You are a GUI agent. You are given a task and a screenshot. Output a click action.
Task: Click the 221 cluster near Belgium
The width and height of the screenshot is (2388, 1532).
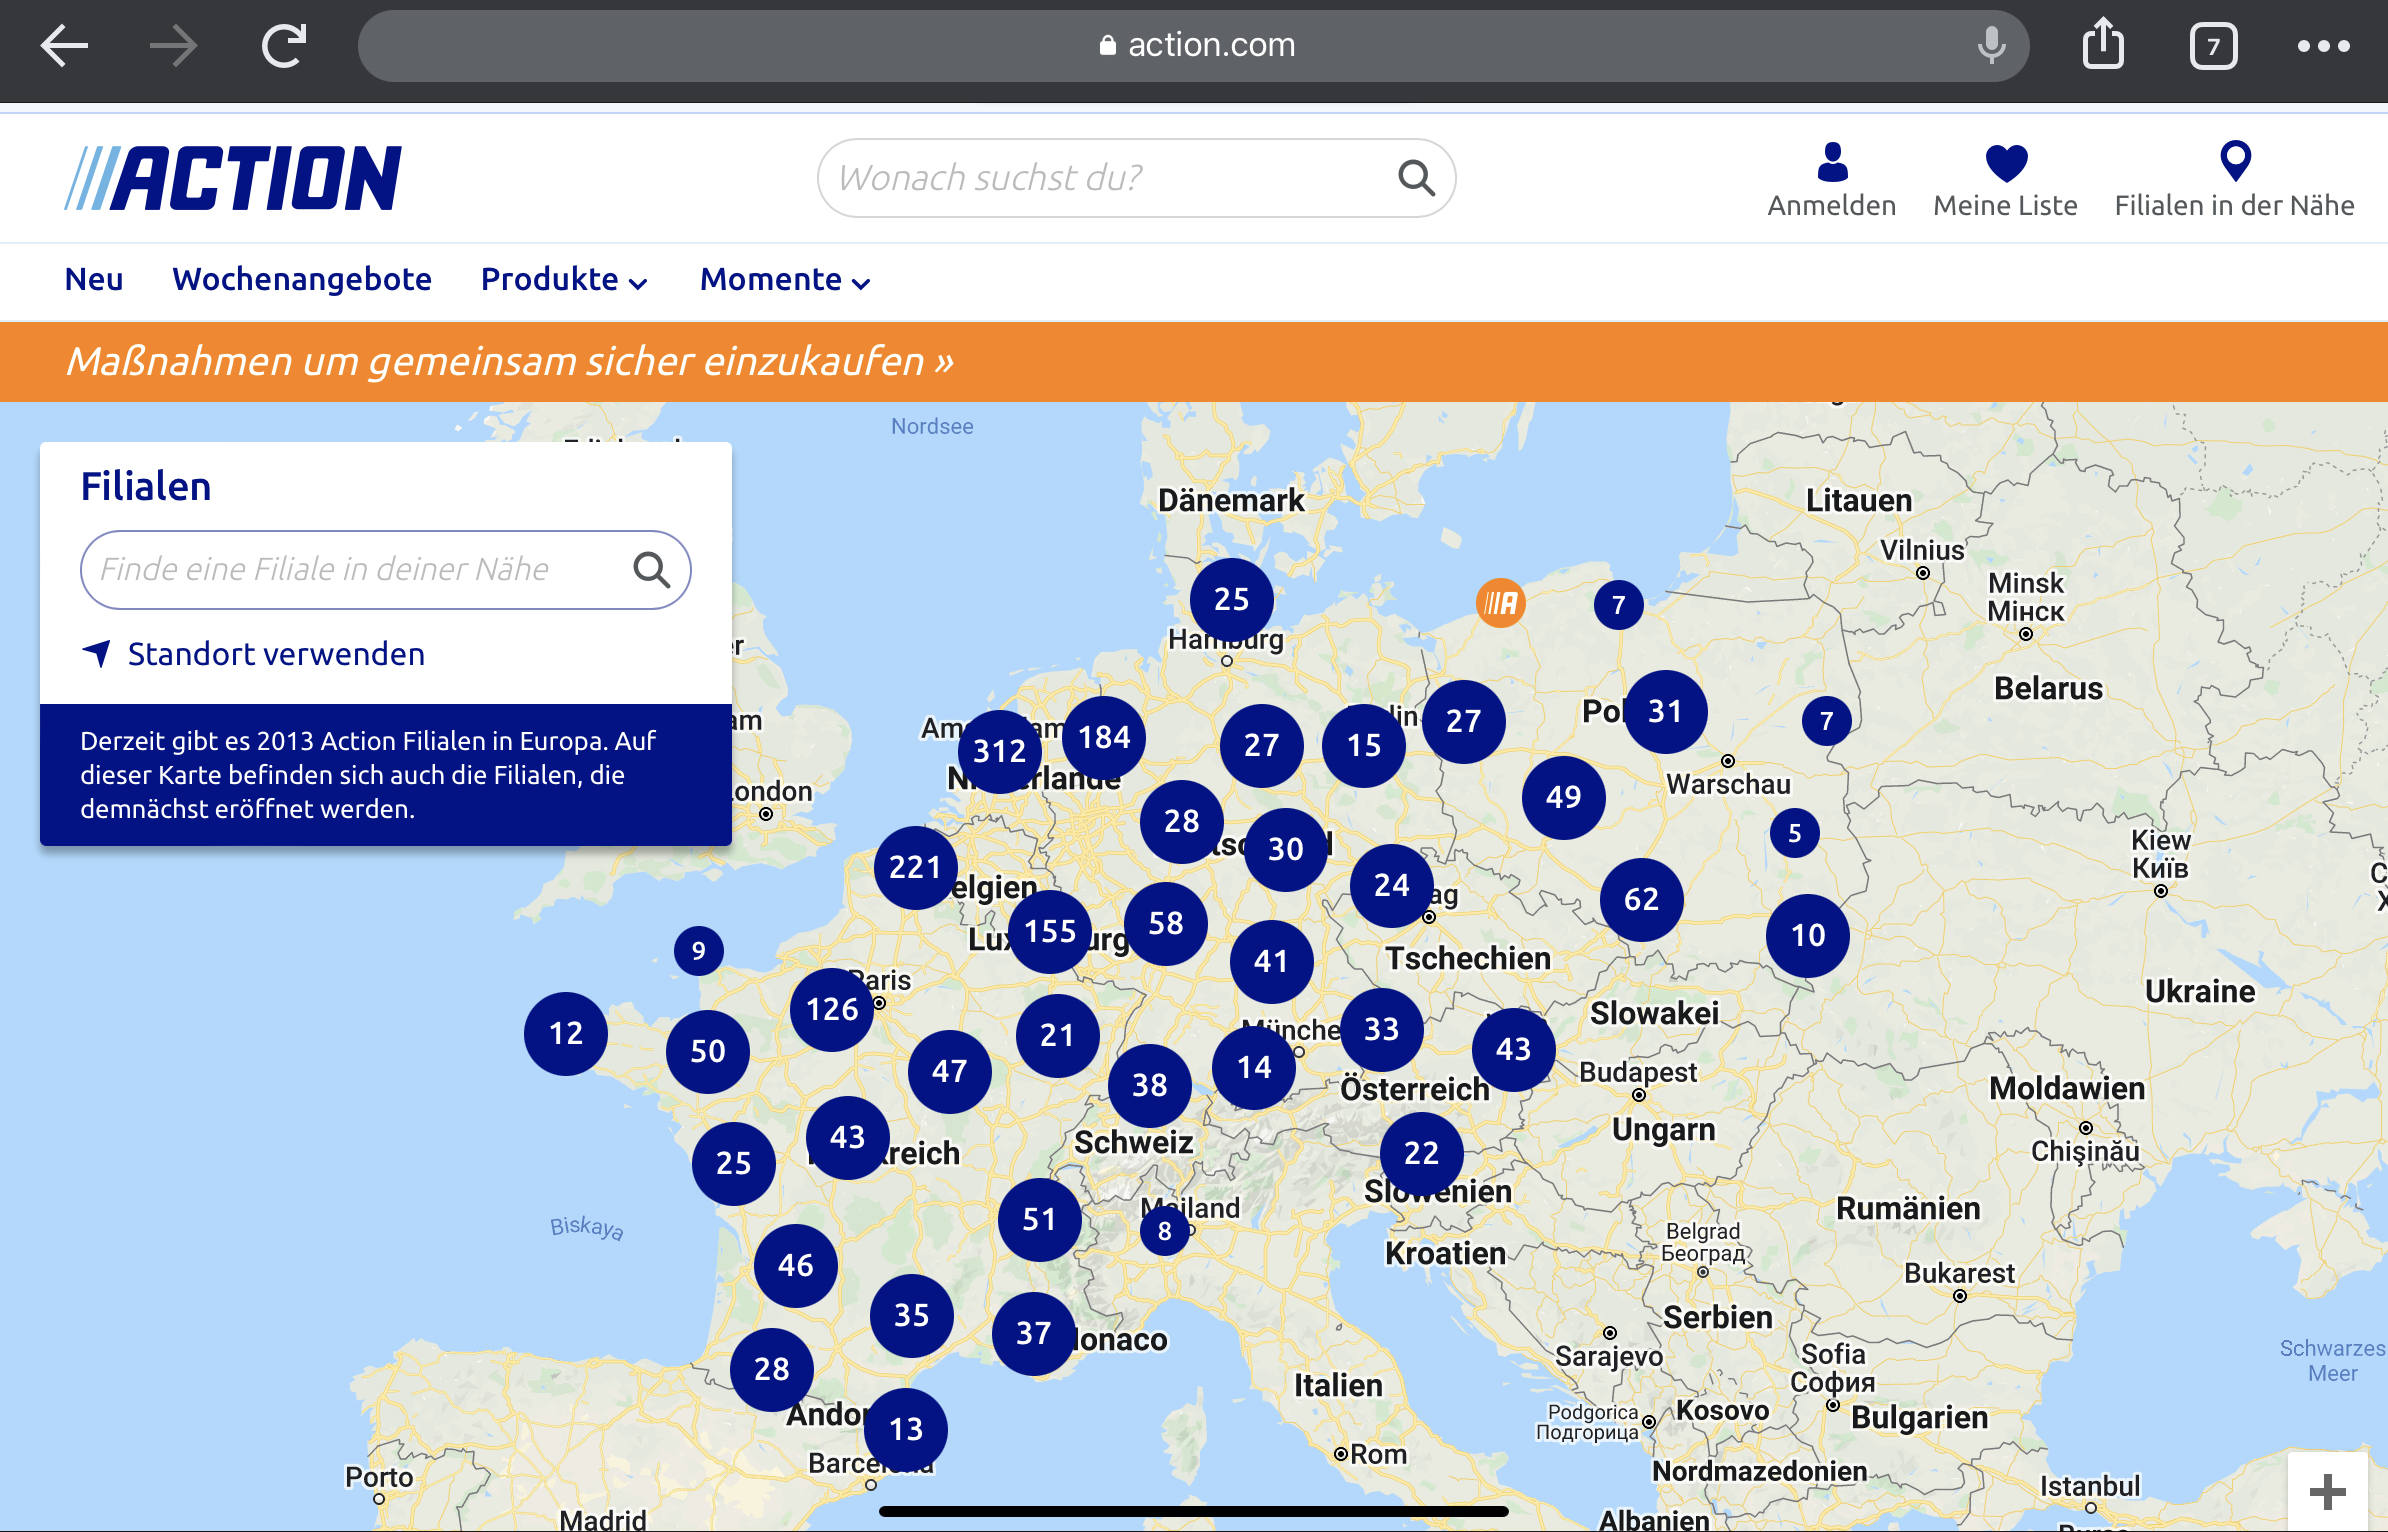click(x=915, y=867)
